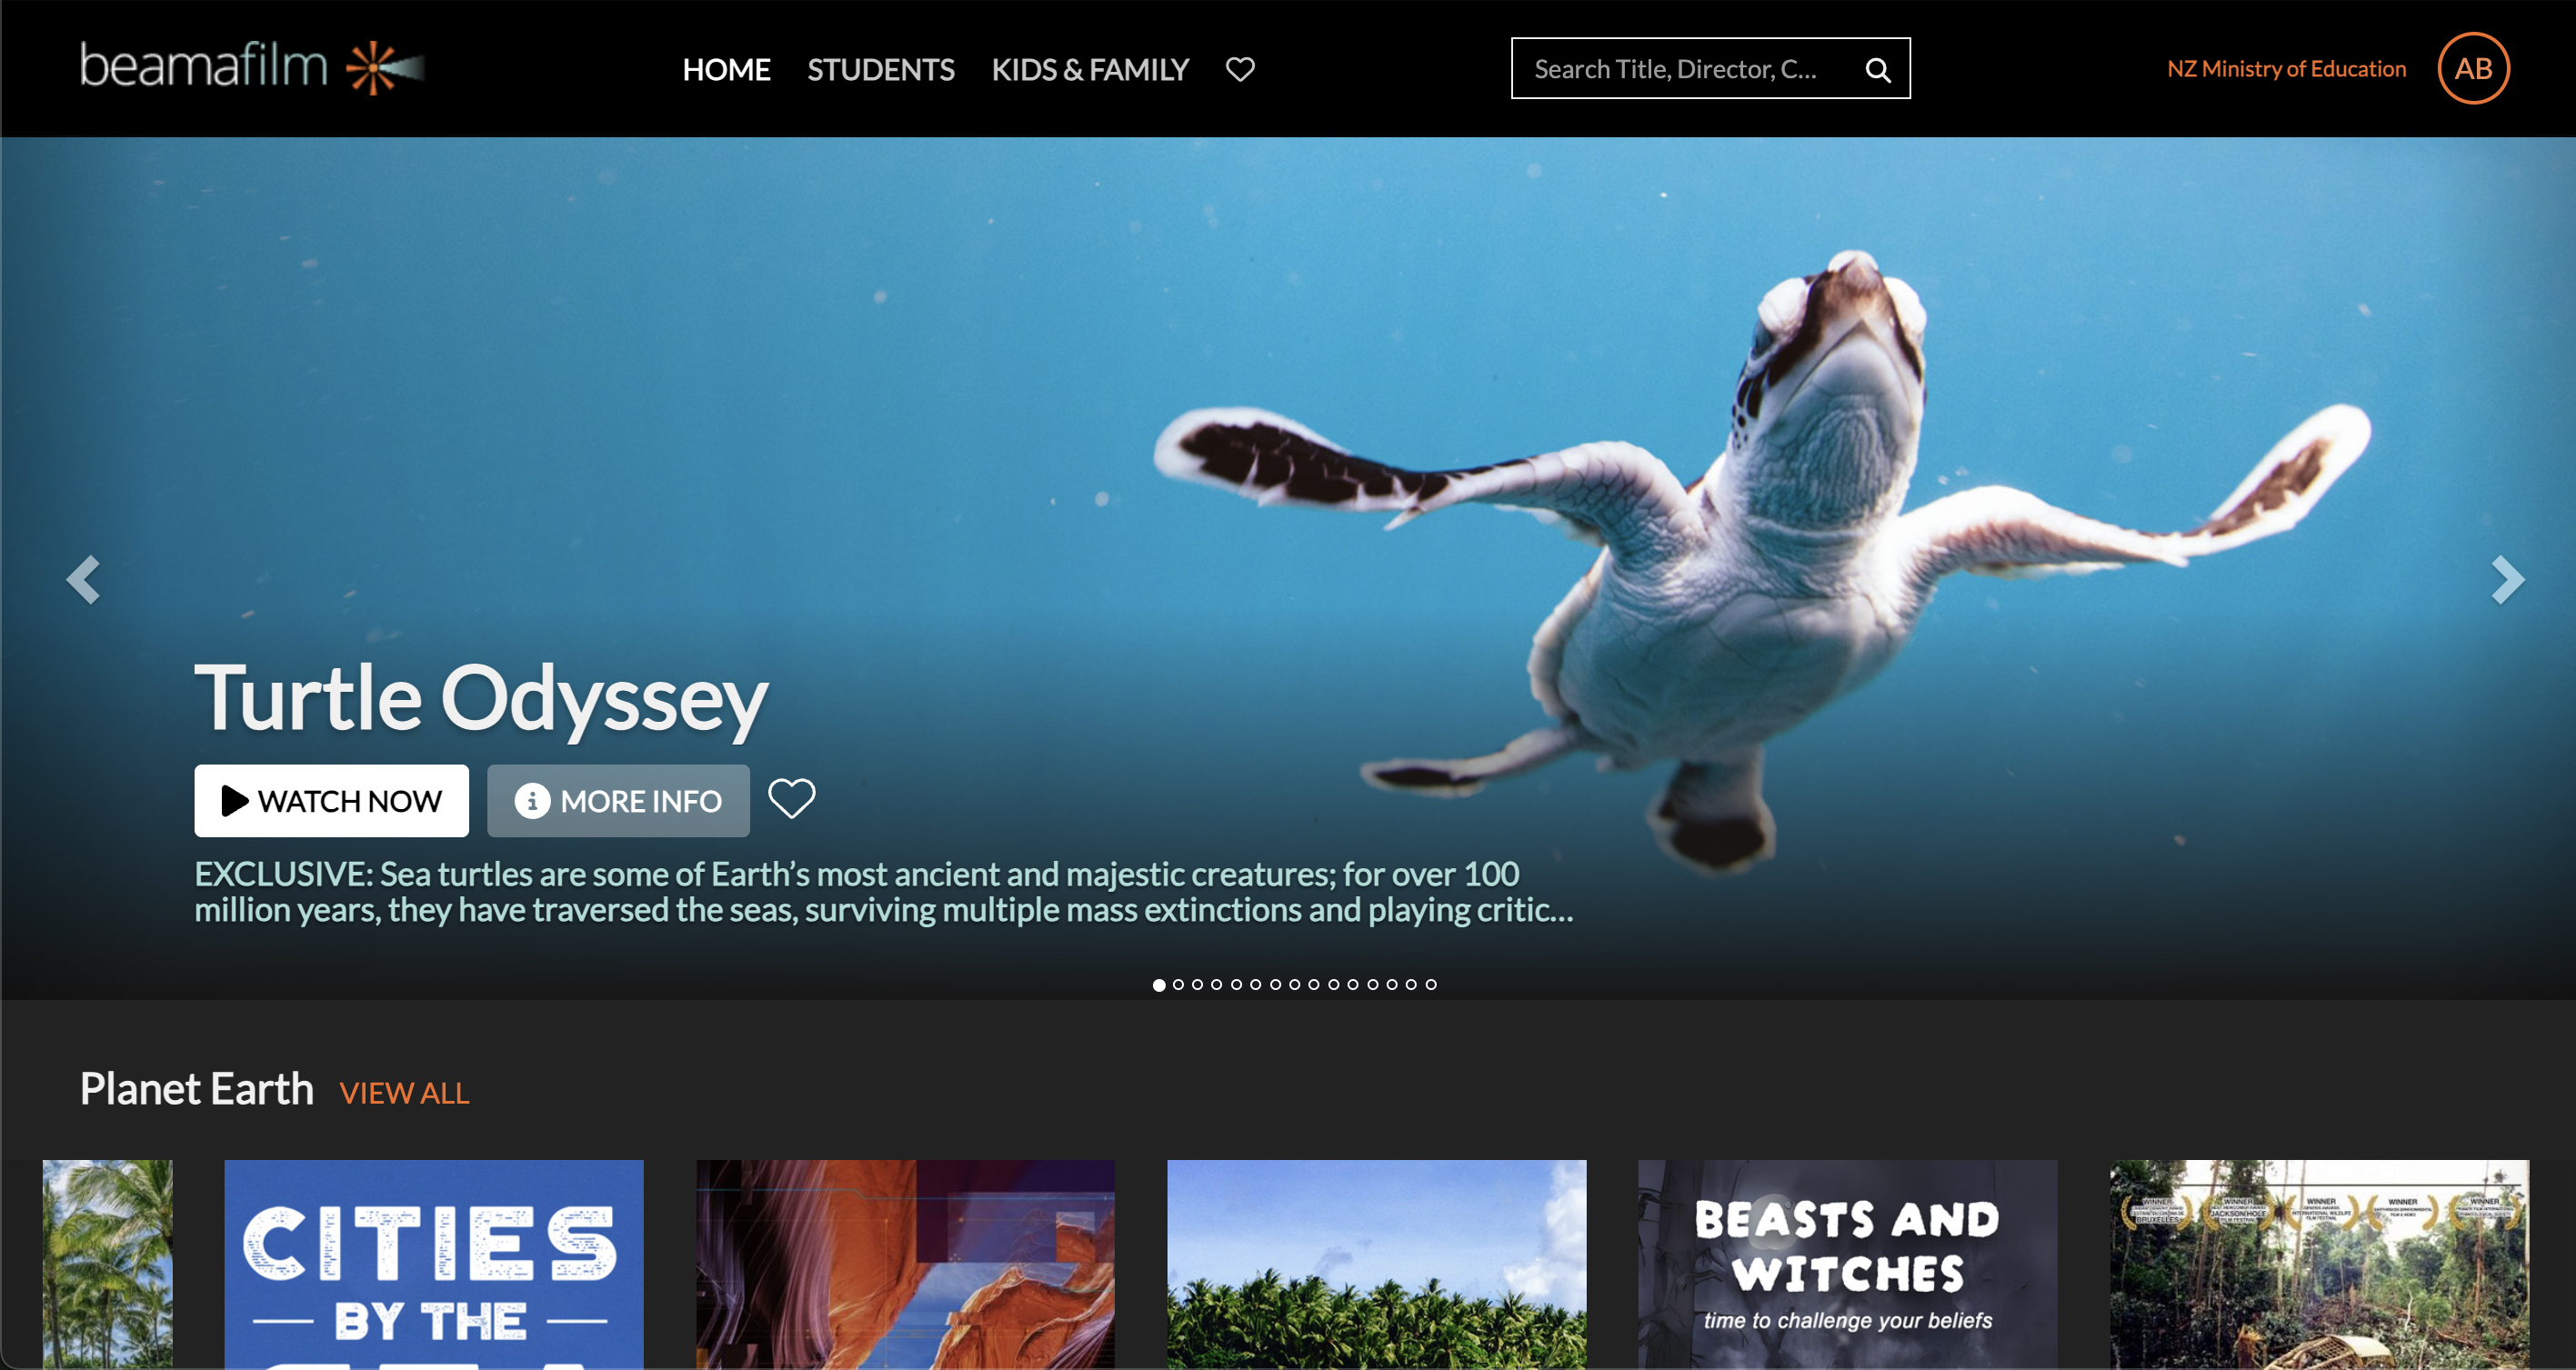Click the beamafilm logo
This screenshot has width=2576, height=1370.
pos(252,67)
